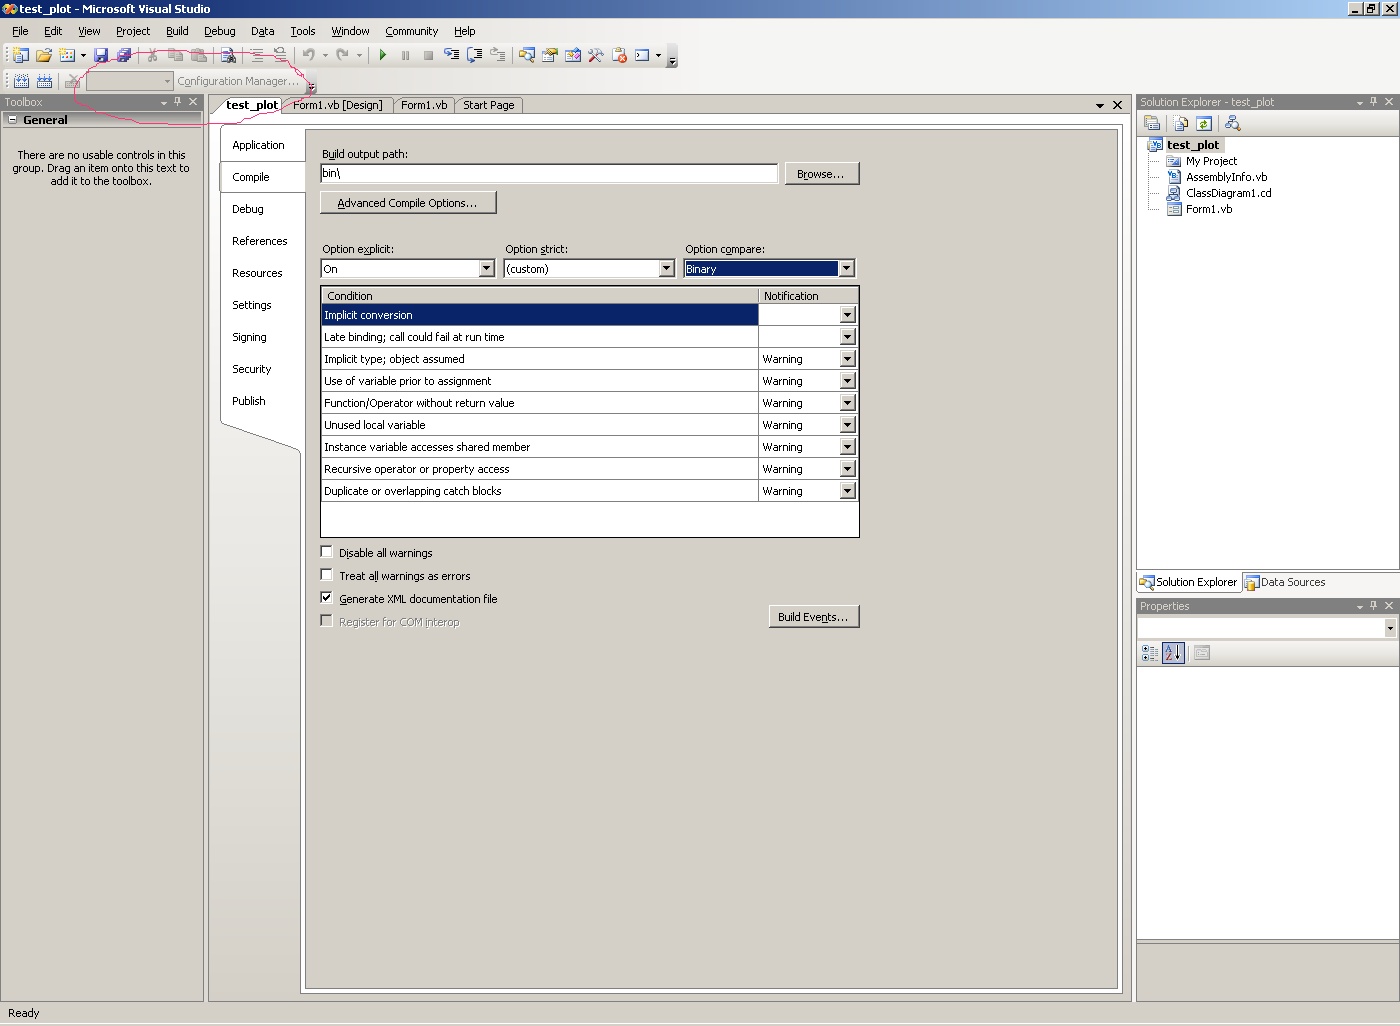The width and height of the screenshot is (1400, 1026).
Task: Open notification dropdown for Recursive operator or property access
Action: pyautogui.click(x=847, y=469)
